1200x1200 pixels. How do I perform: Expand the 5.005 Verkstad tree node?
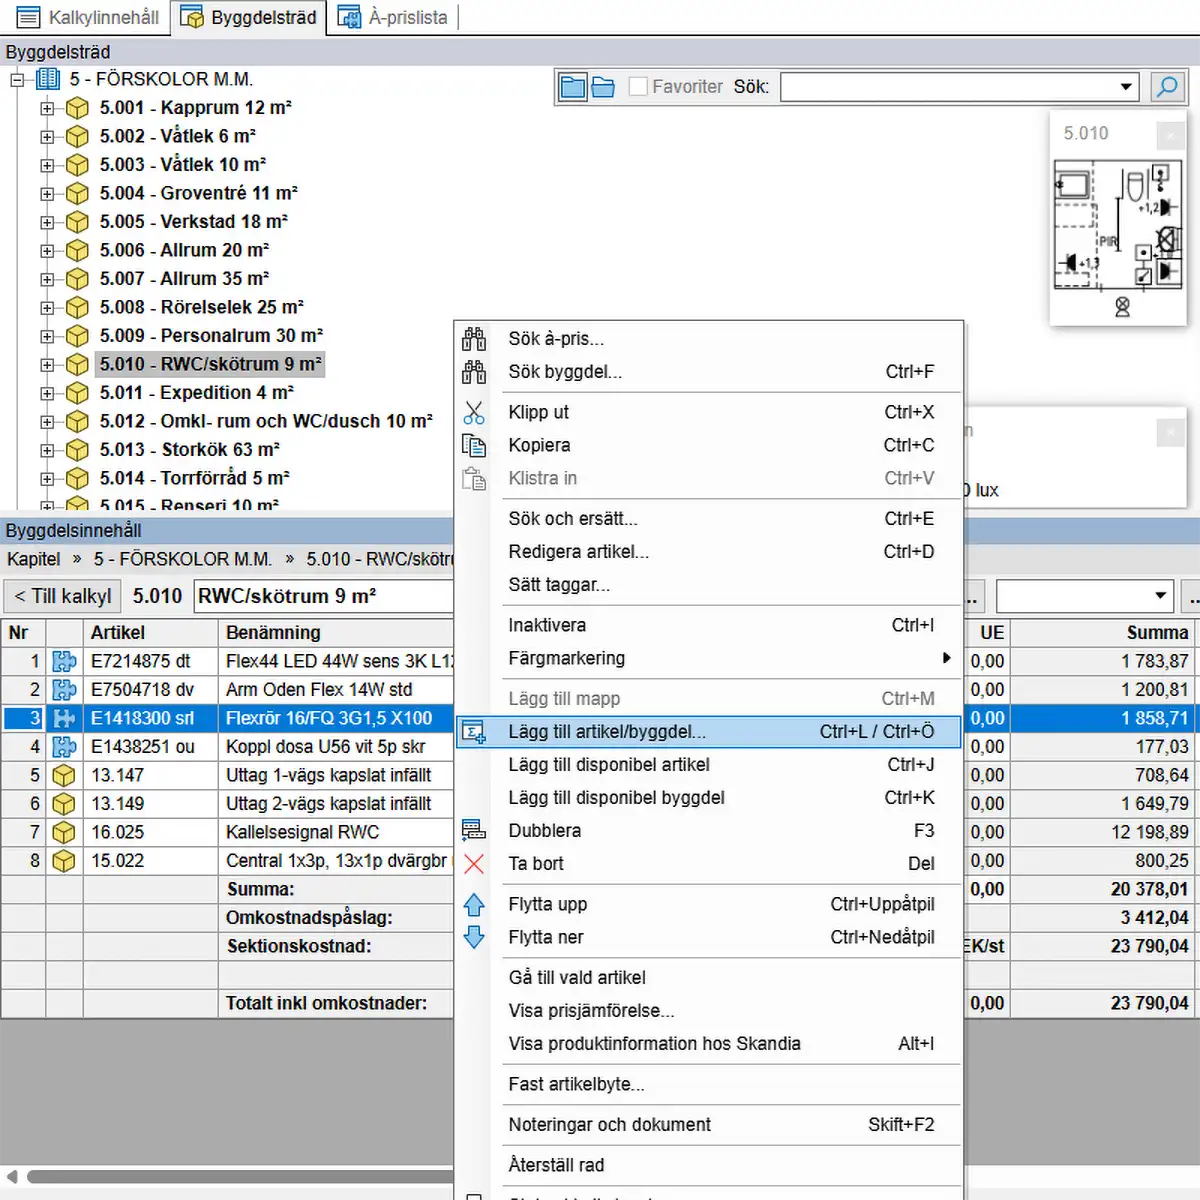point(47,222)
